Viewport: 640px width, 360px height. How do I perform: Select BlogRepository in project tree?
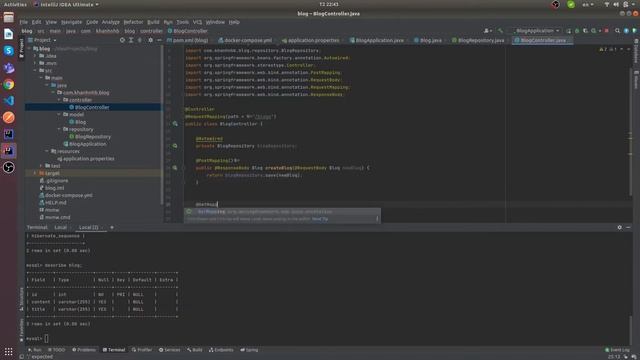(x=93, y=137)
